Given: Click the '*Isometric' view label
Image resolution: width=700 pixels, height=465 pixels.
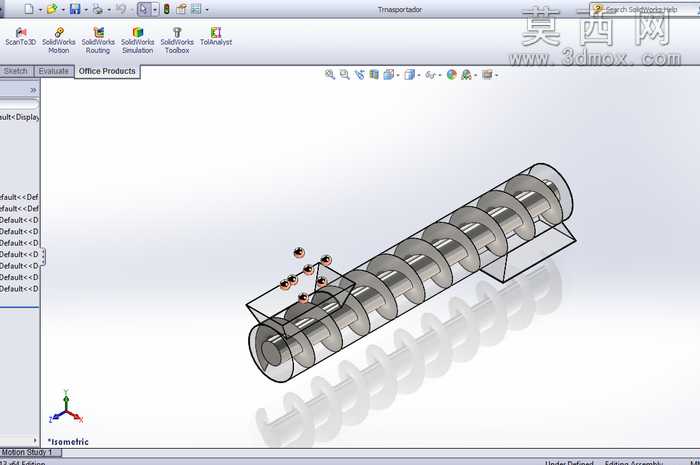Looking at the screenshot, I should 68,442.
